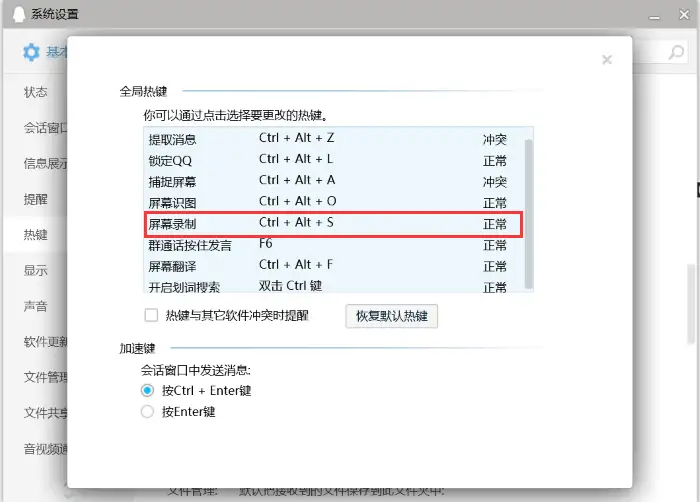Click the QQ penguin icon in title bar
700x502 pixels.
pyautogui.click(x=19, y=14)
